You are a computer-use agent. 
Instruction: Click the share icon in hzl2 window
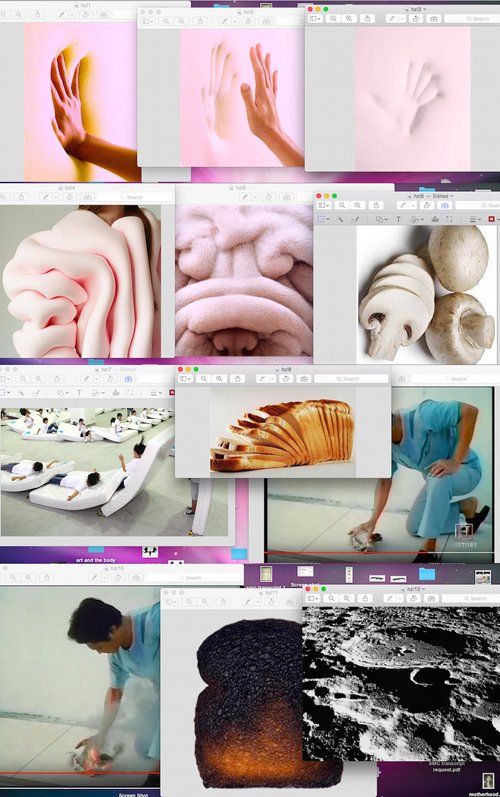click(200, 21)
